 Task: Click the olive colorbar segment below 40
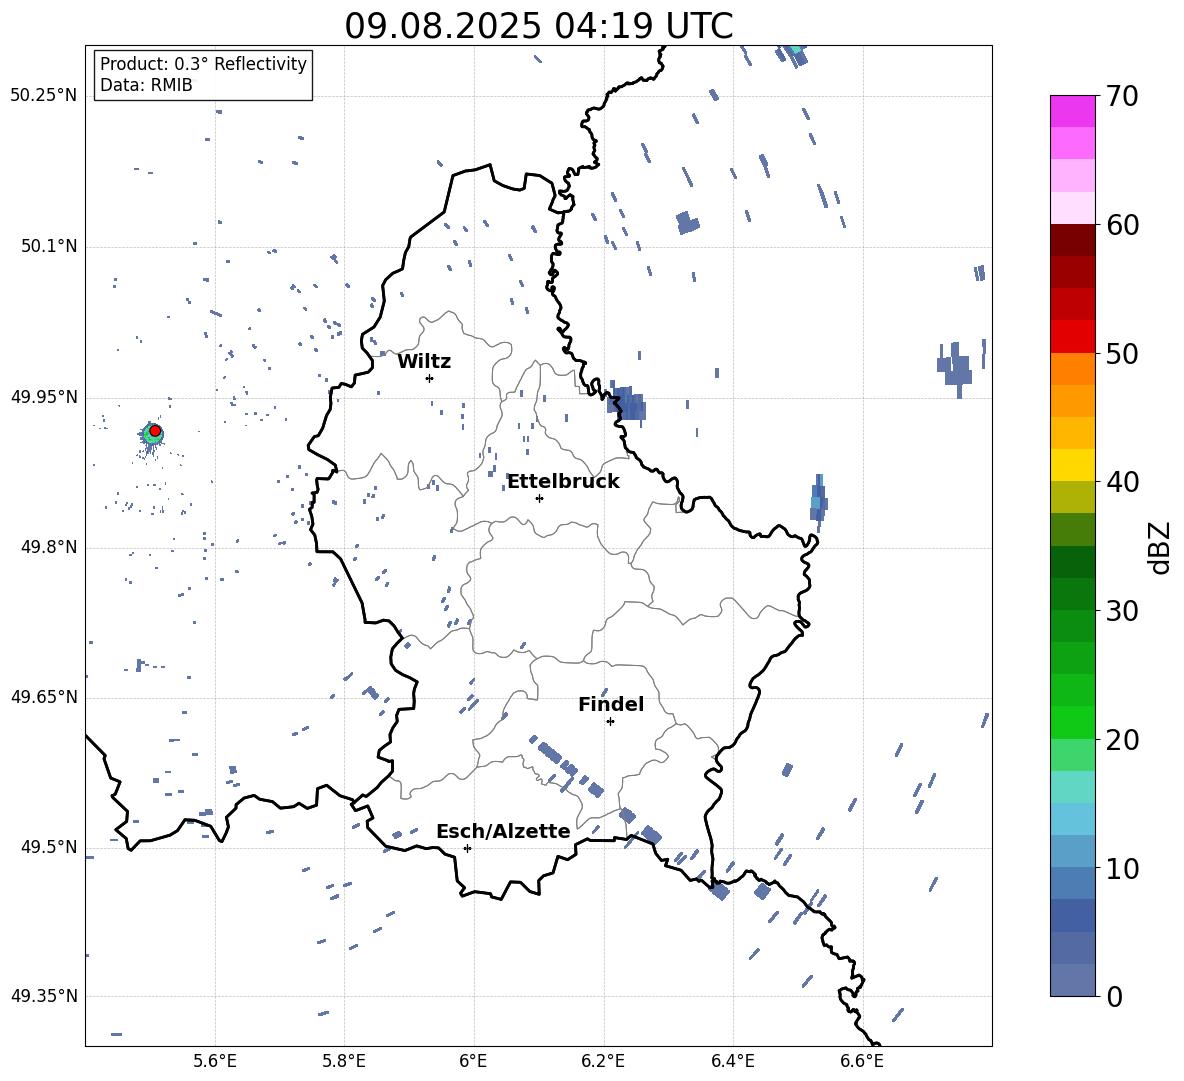pos(1072,497)
